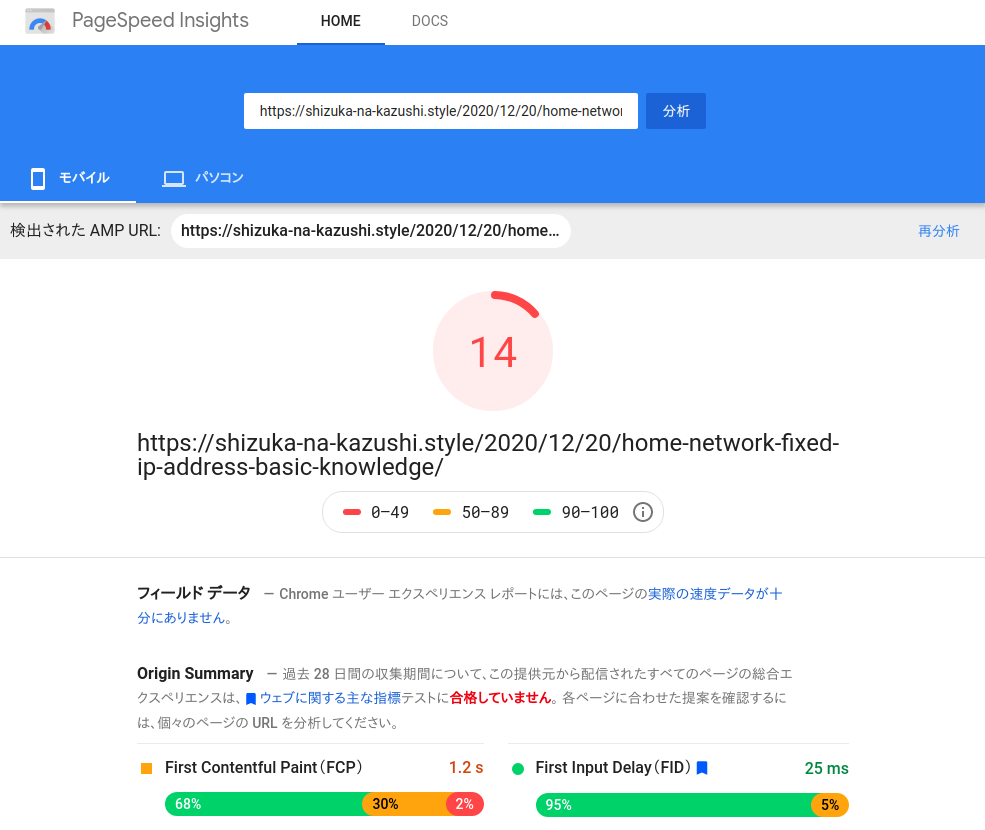The image size is (985, 830).
Task: Click the URL input field
Action: pos(440,111)
